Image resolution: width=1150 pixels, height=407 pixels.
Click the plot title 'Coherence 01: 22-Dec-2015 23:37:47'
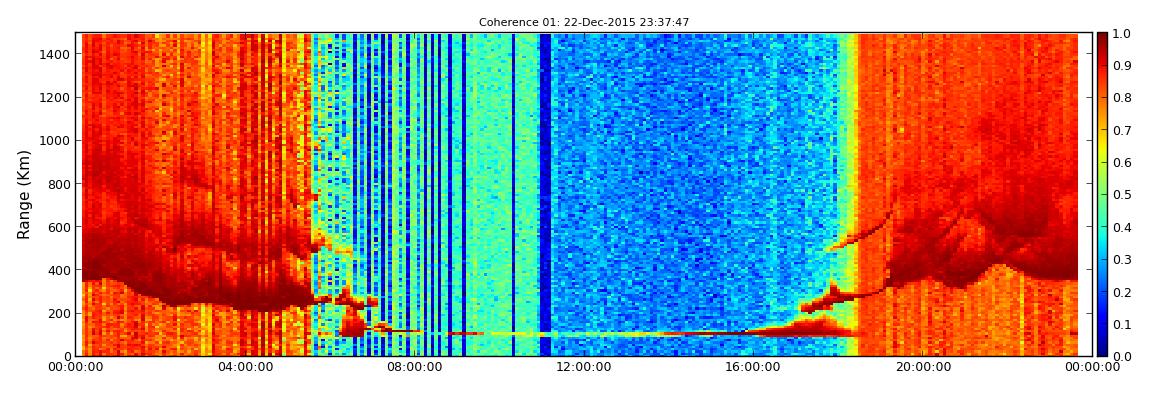(x=584, y=23)
